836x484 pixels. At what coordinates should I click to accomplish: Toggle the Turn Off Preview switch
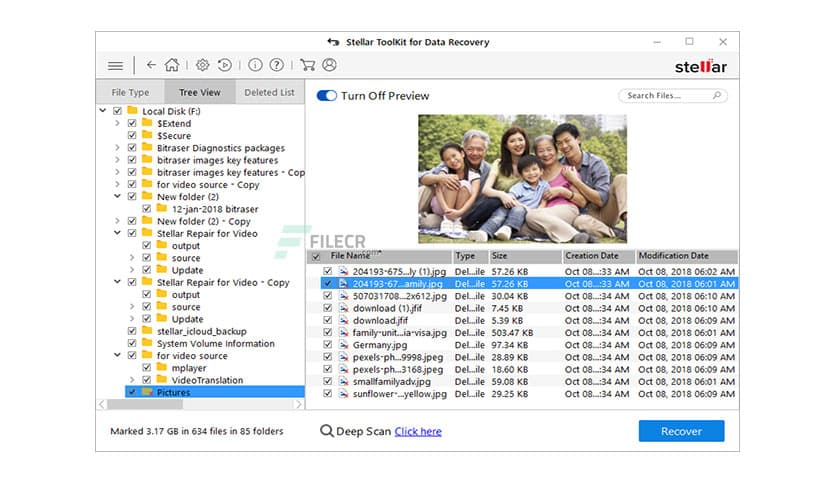(x=327, y=95)
